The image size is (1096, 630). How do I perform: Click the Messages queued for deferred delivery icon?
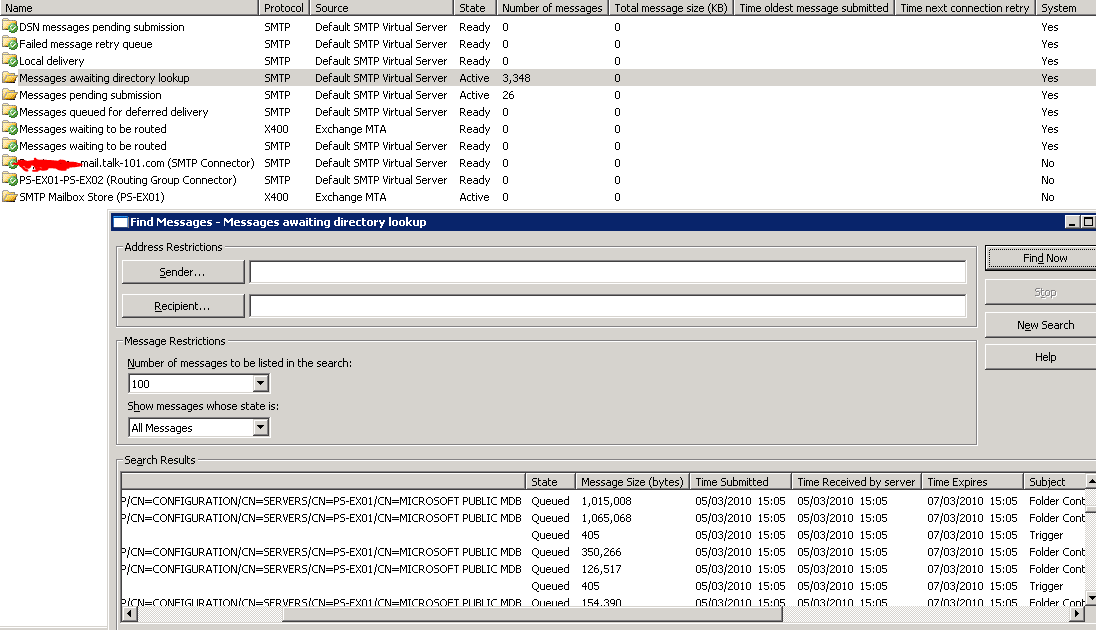10,112
